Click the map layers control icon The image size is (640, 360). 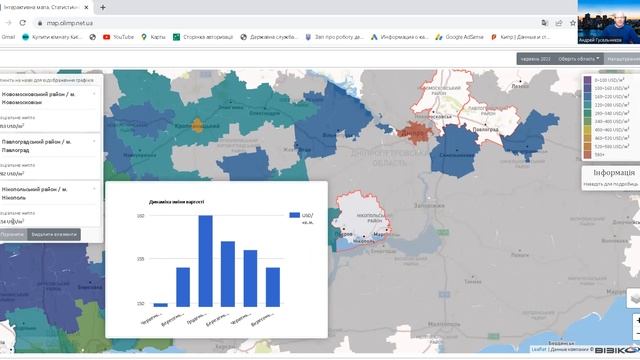(x=635, y=299)
